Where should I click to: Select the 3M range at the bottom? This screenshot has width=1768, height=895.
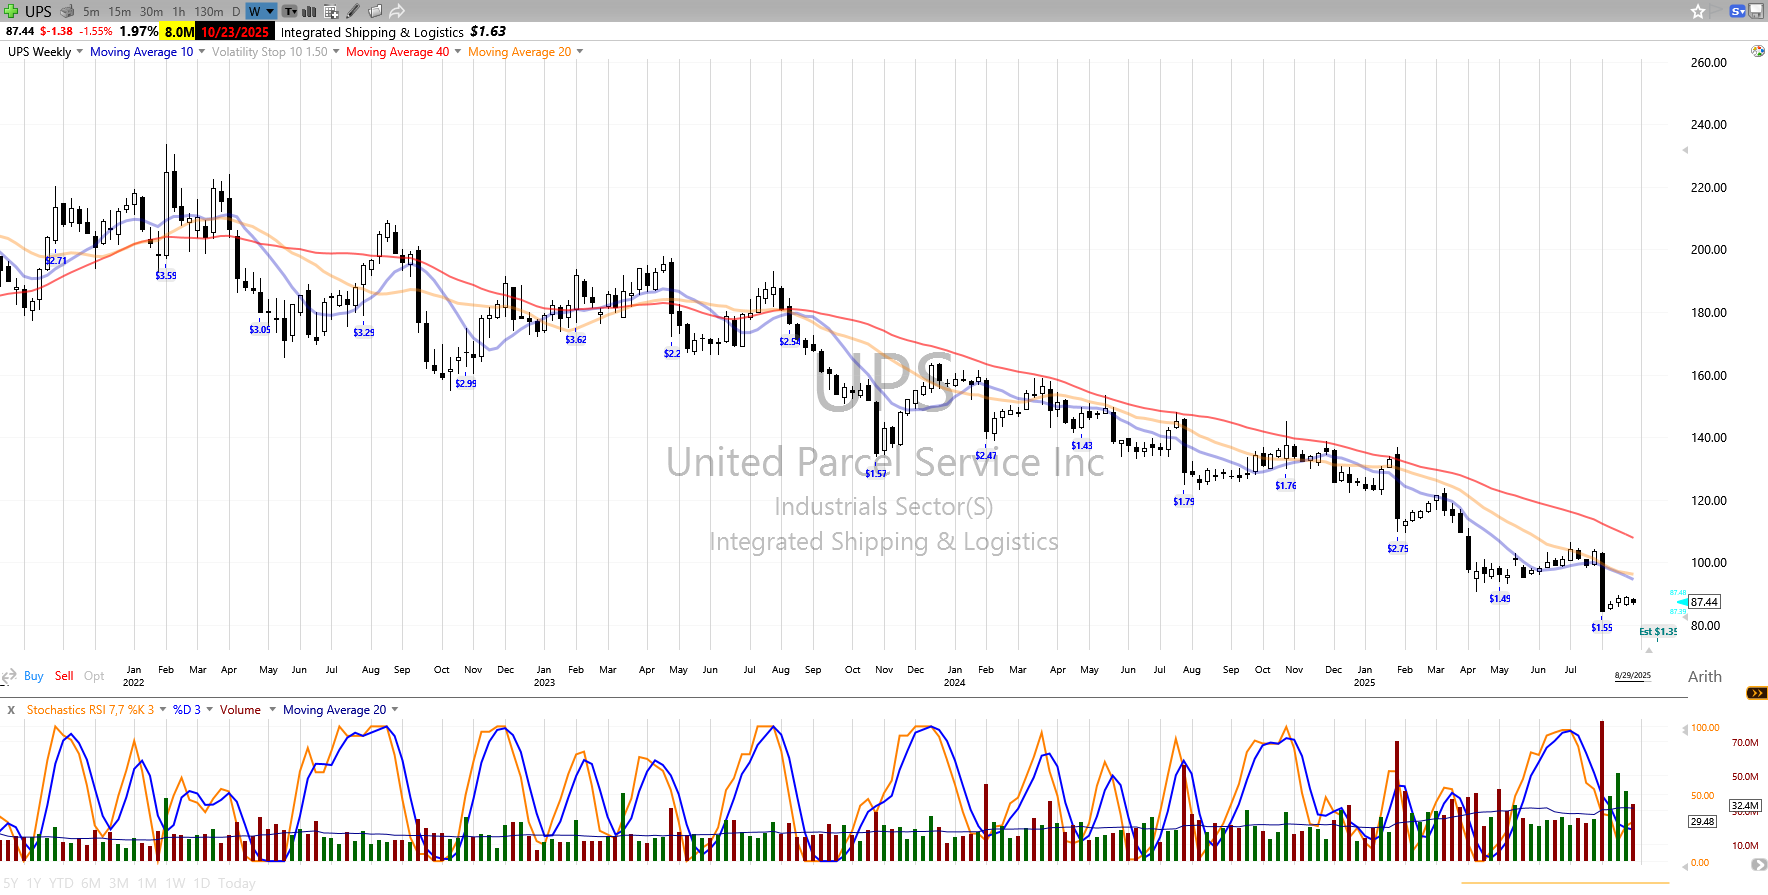pyautogui.click(x=119, y=883)
